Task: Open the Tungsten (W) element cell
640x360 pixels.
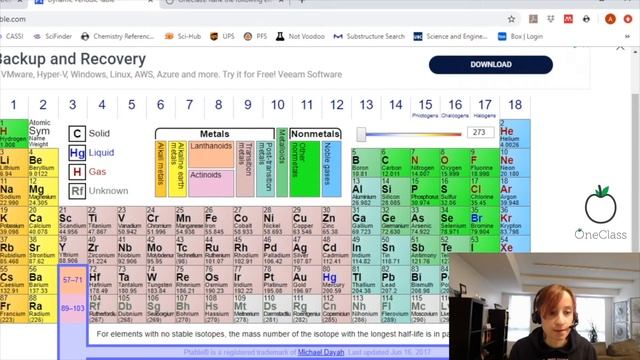Action: click(x=160, y=280)
